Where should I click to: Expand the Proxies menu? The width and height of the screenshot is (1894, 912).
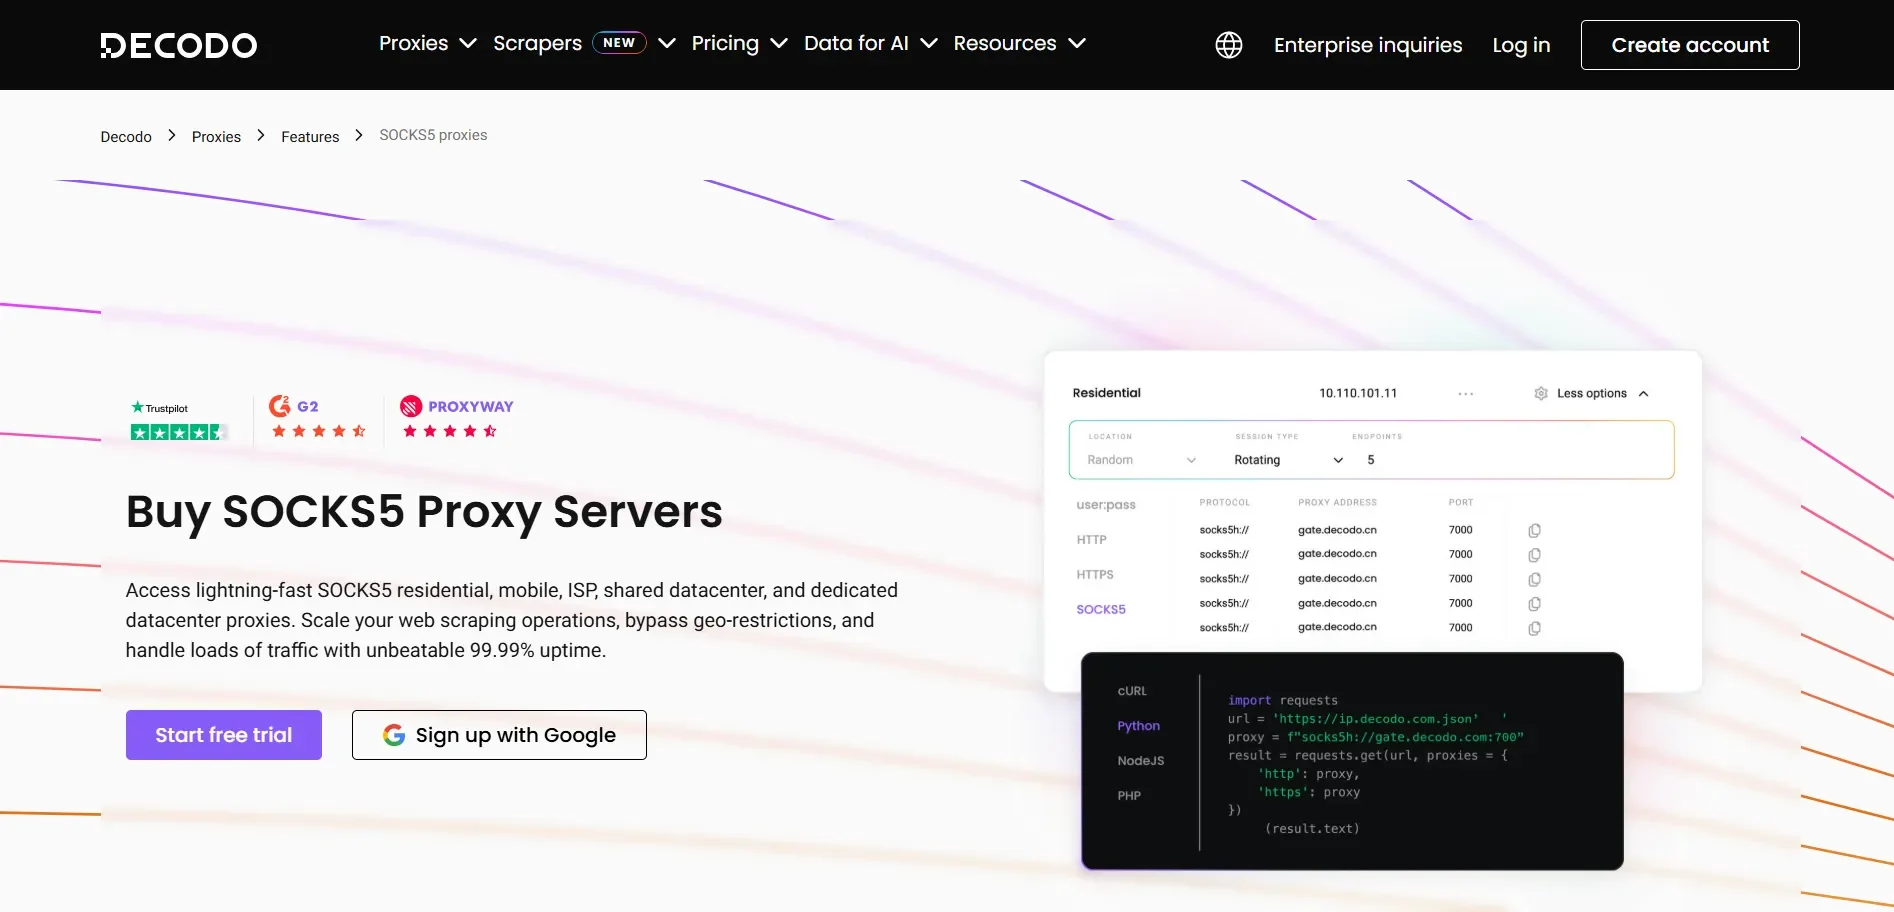click(427, 43)
